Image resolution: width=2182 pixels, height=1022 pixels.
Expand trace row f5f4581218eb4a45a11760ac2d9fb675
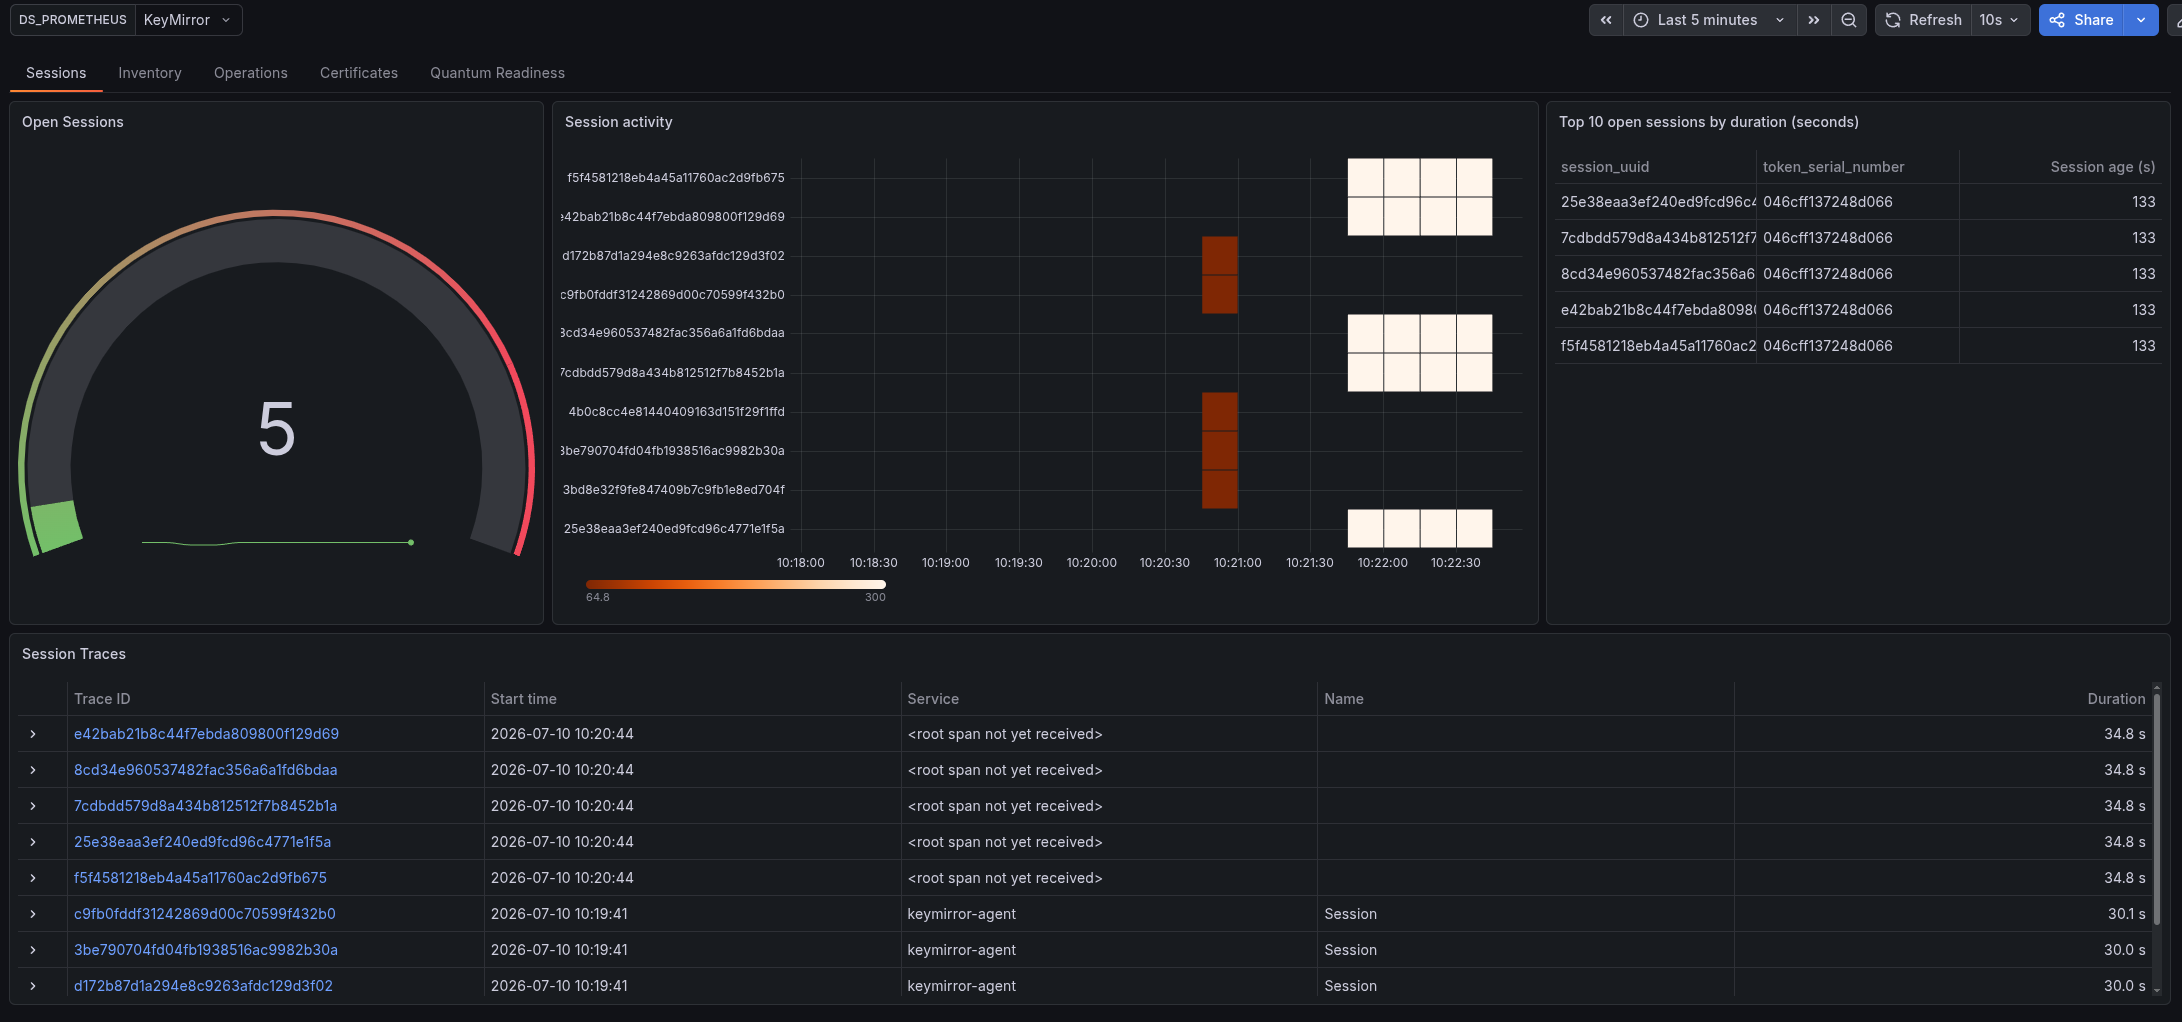tap(33, 878)
